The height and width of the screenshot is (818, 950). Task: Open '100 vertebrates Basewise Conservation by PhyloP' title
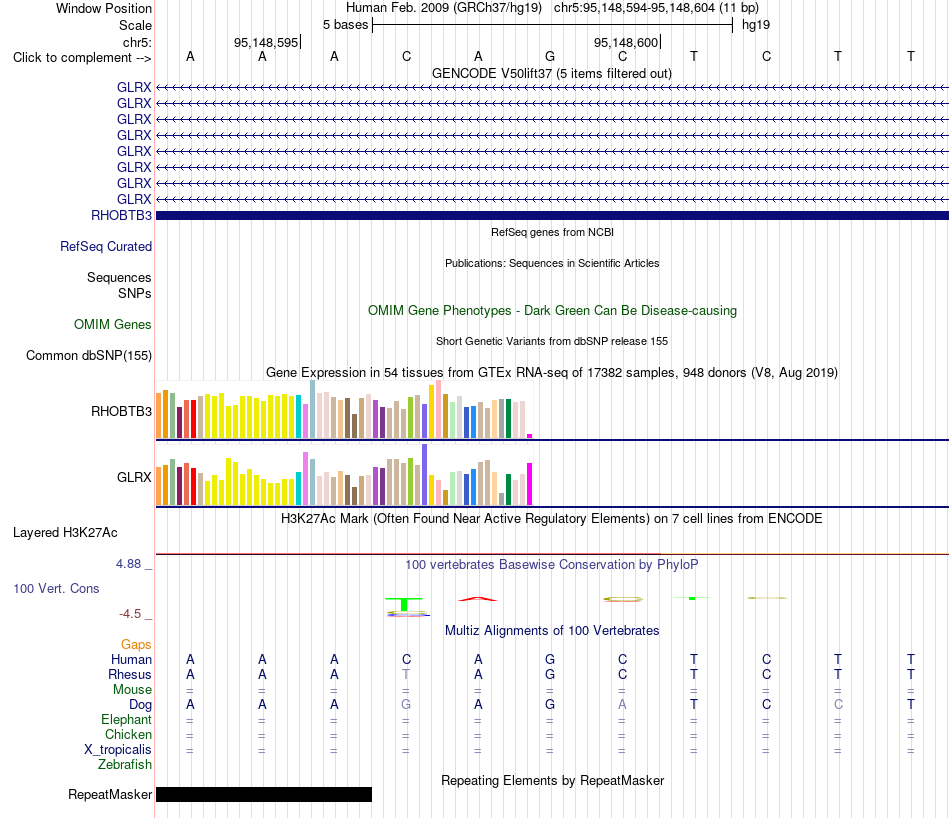click(x=552, y=565)
